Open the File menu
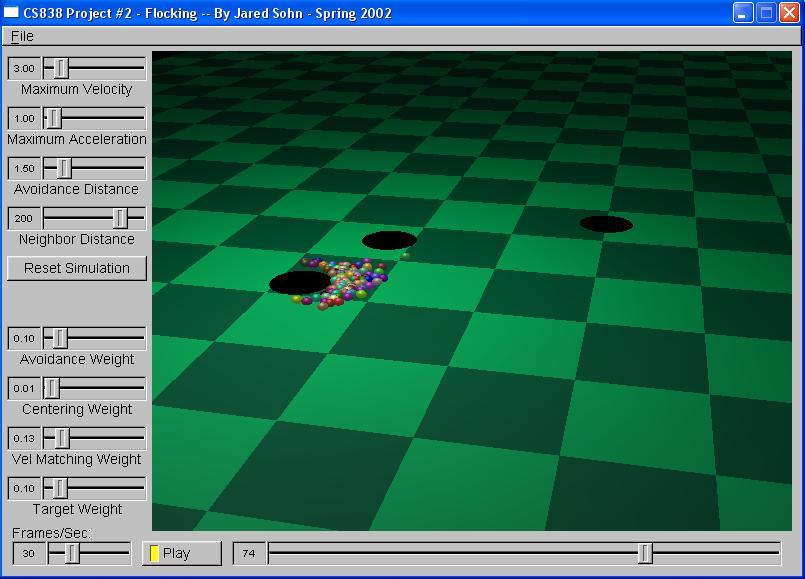 tap(22, 36)
